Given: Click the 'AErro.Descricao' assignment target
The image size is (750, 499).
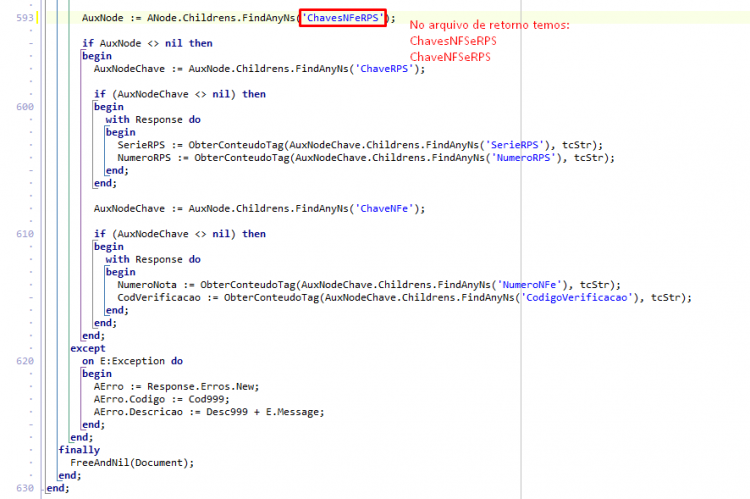Looking at the screenshot, I should coord(138,412).
